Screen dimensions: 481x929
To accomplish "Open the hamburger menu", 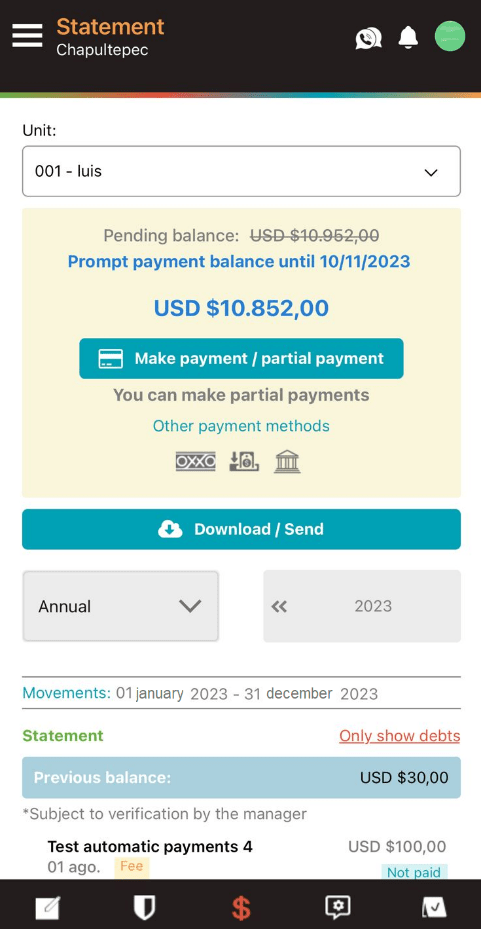I will pyautogui.click(x=27, y=36).
